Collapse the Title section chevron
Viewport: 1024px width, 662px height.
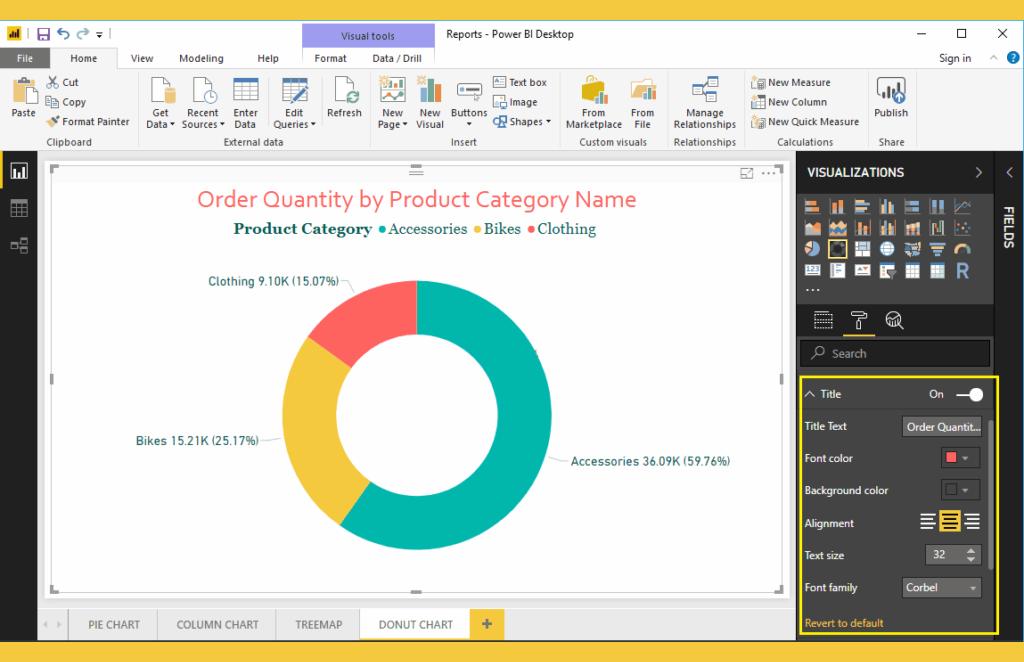point(810,394)
